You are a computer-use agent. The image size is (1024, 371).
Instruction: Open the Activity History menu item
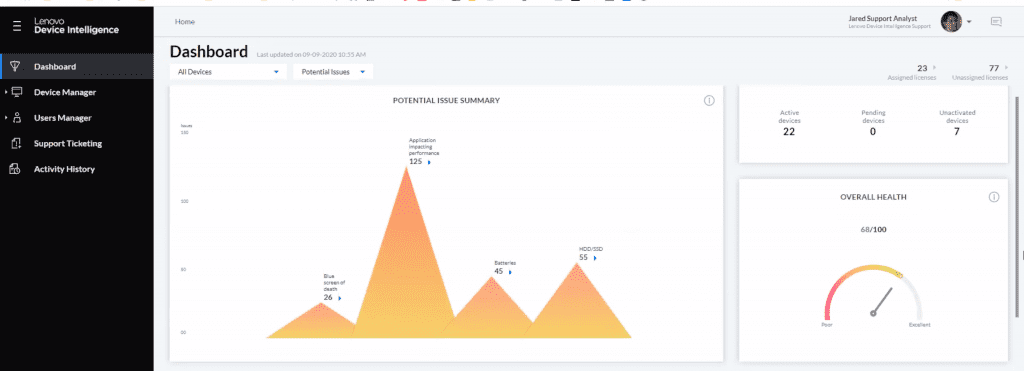coord(64,169)
